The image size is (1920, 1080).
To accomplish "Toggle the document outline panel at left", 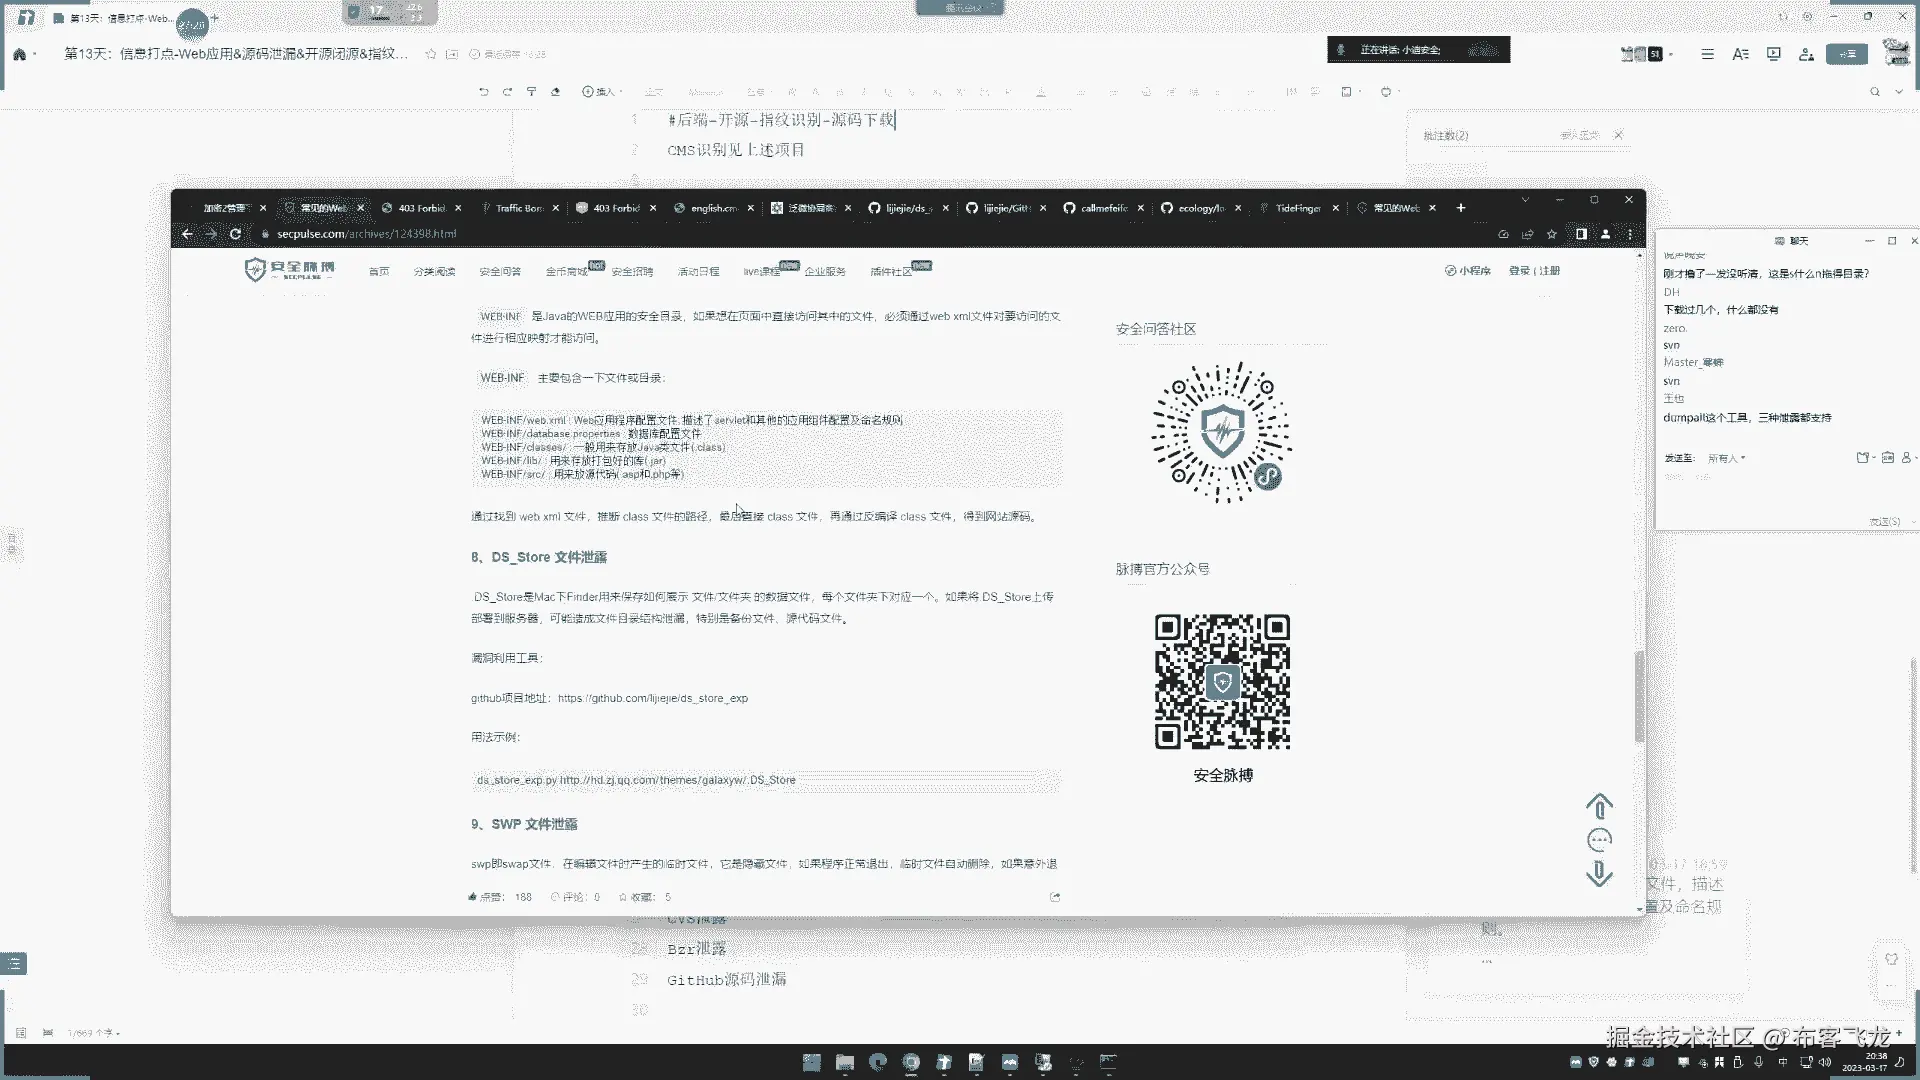I will (x=14, y=964).
